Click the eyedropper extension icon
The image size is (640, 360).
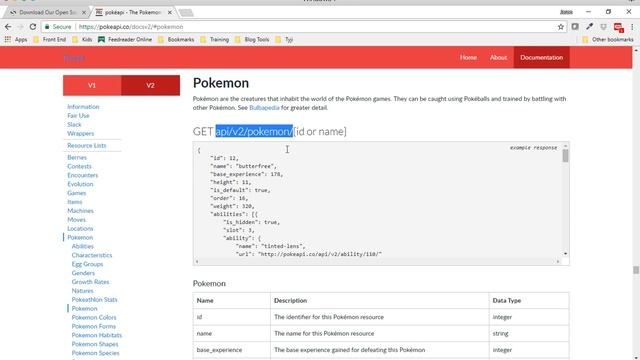(x=589, y=27)
